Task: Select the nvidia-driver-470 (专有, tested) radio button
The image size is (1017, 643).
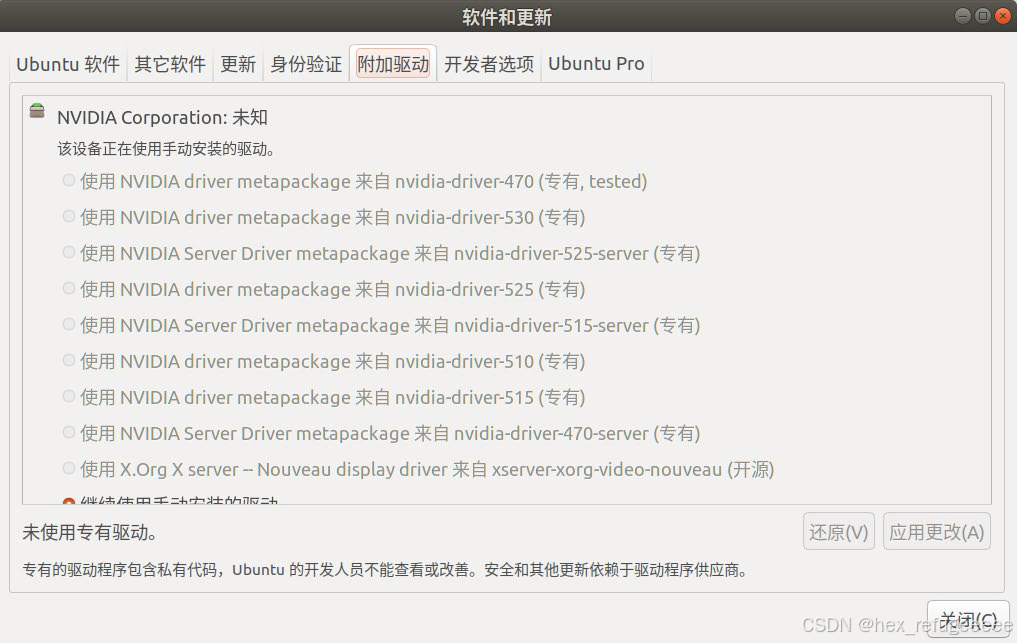Action: pos(69,180)
